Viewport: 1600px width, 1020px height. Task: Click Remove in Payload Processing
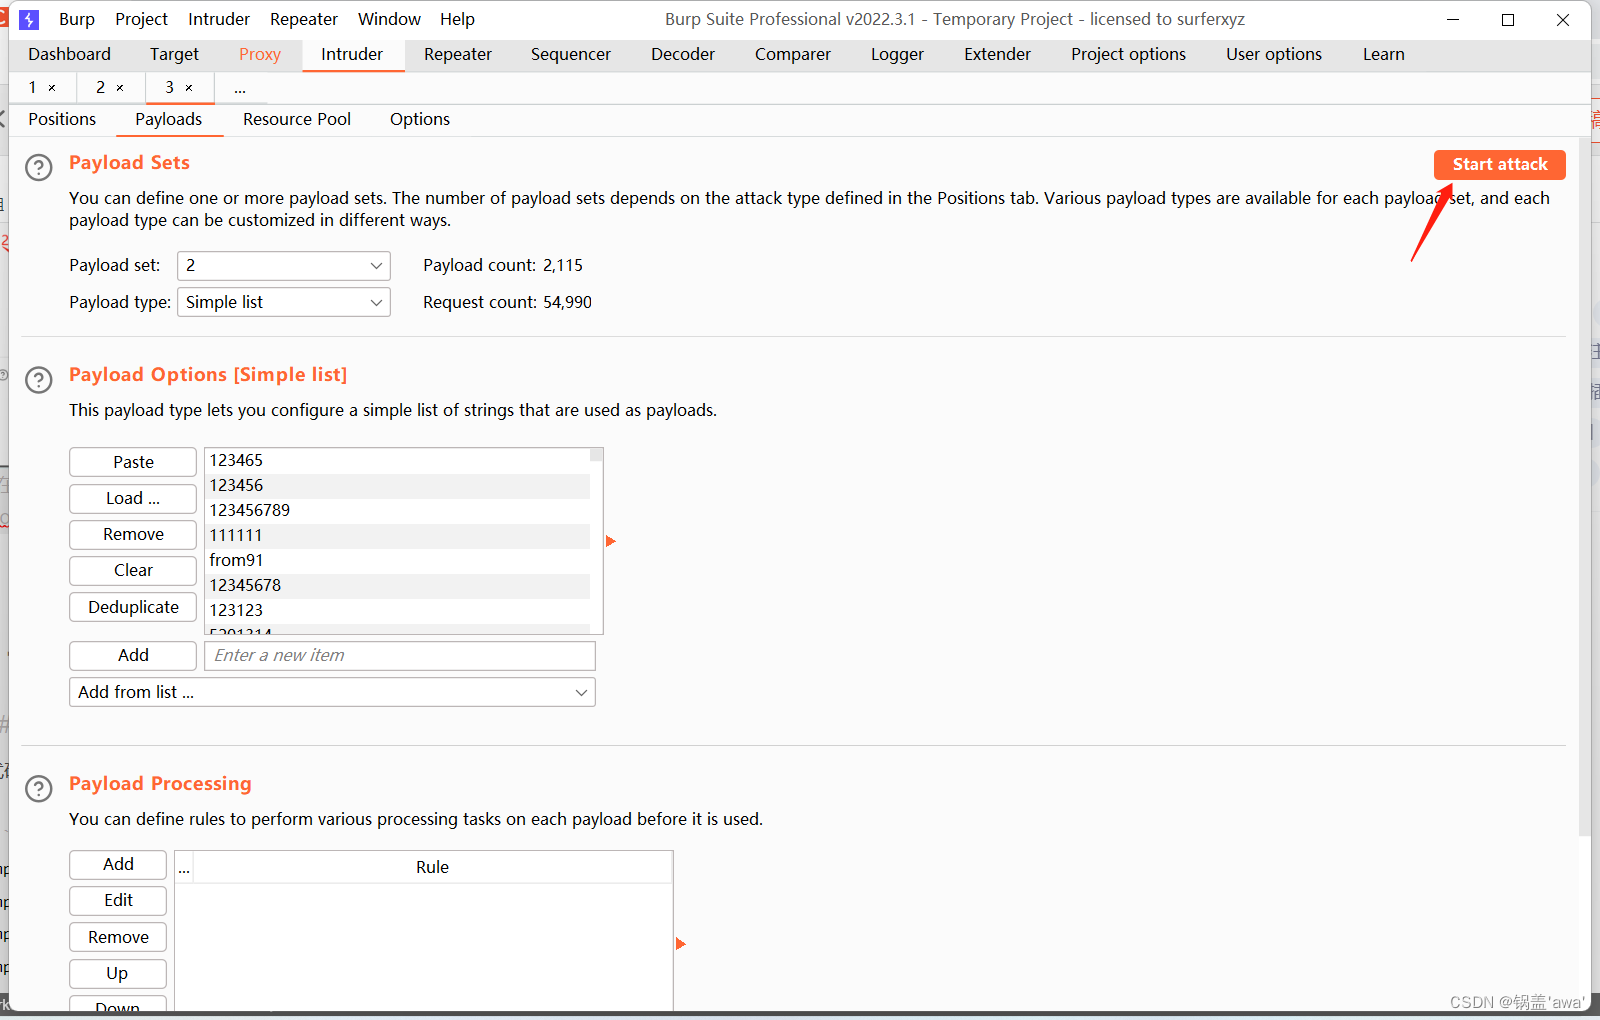118,937
